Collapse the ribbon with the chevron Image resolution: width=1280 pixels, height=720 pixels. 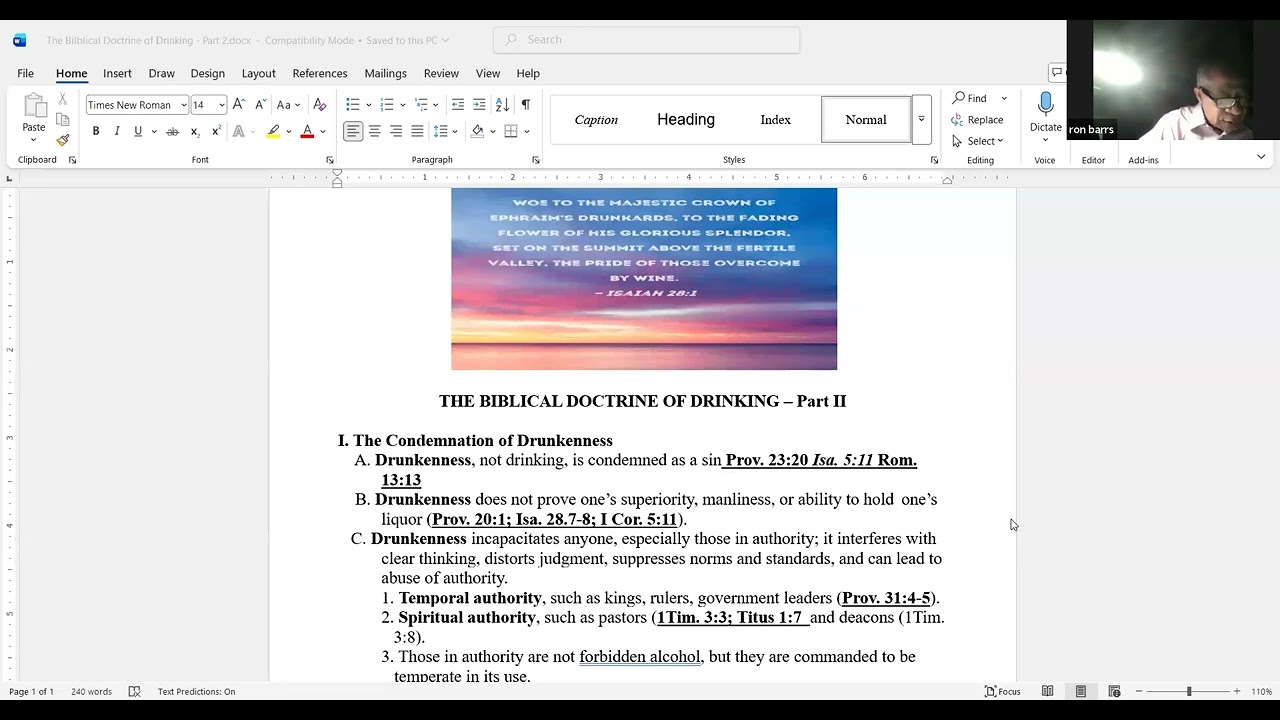pyautogui.click(x=1261, y=157)
